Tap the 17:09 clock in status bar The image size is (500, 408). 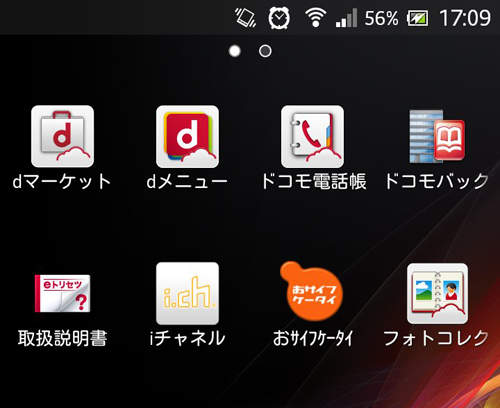coord(465,18)
